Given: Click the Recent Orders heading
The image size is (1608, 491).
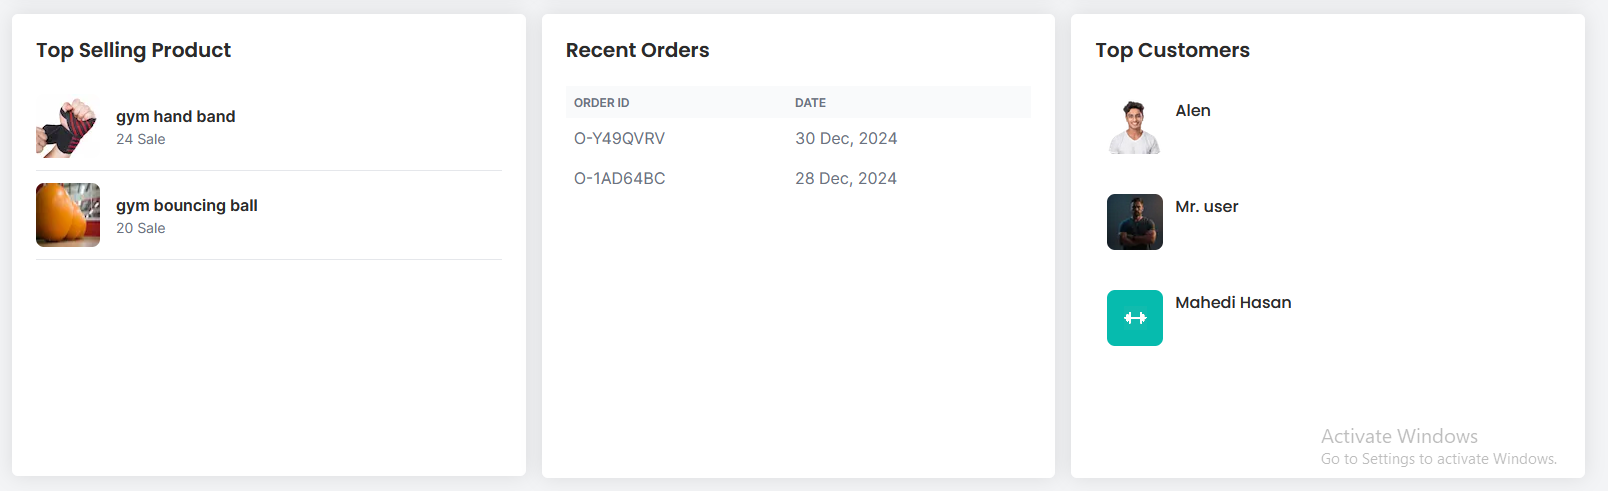Looking at the screenshot, I should coord(637,51).
